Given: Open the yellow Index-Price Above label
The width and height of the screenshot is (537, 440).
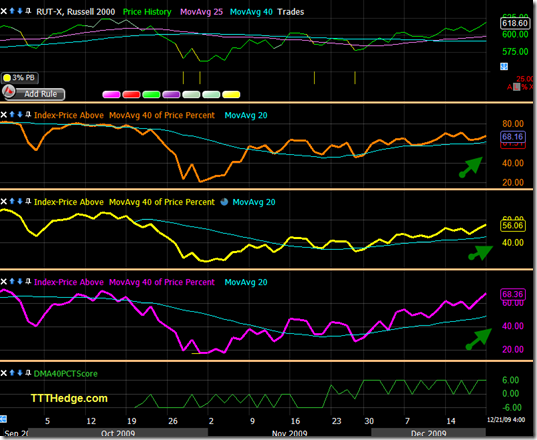Looking at the screenshot, I should point(68,202).
